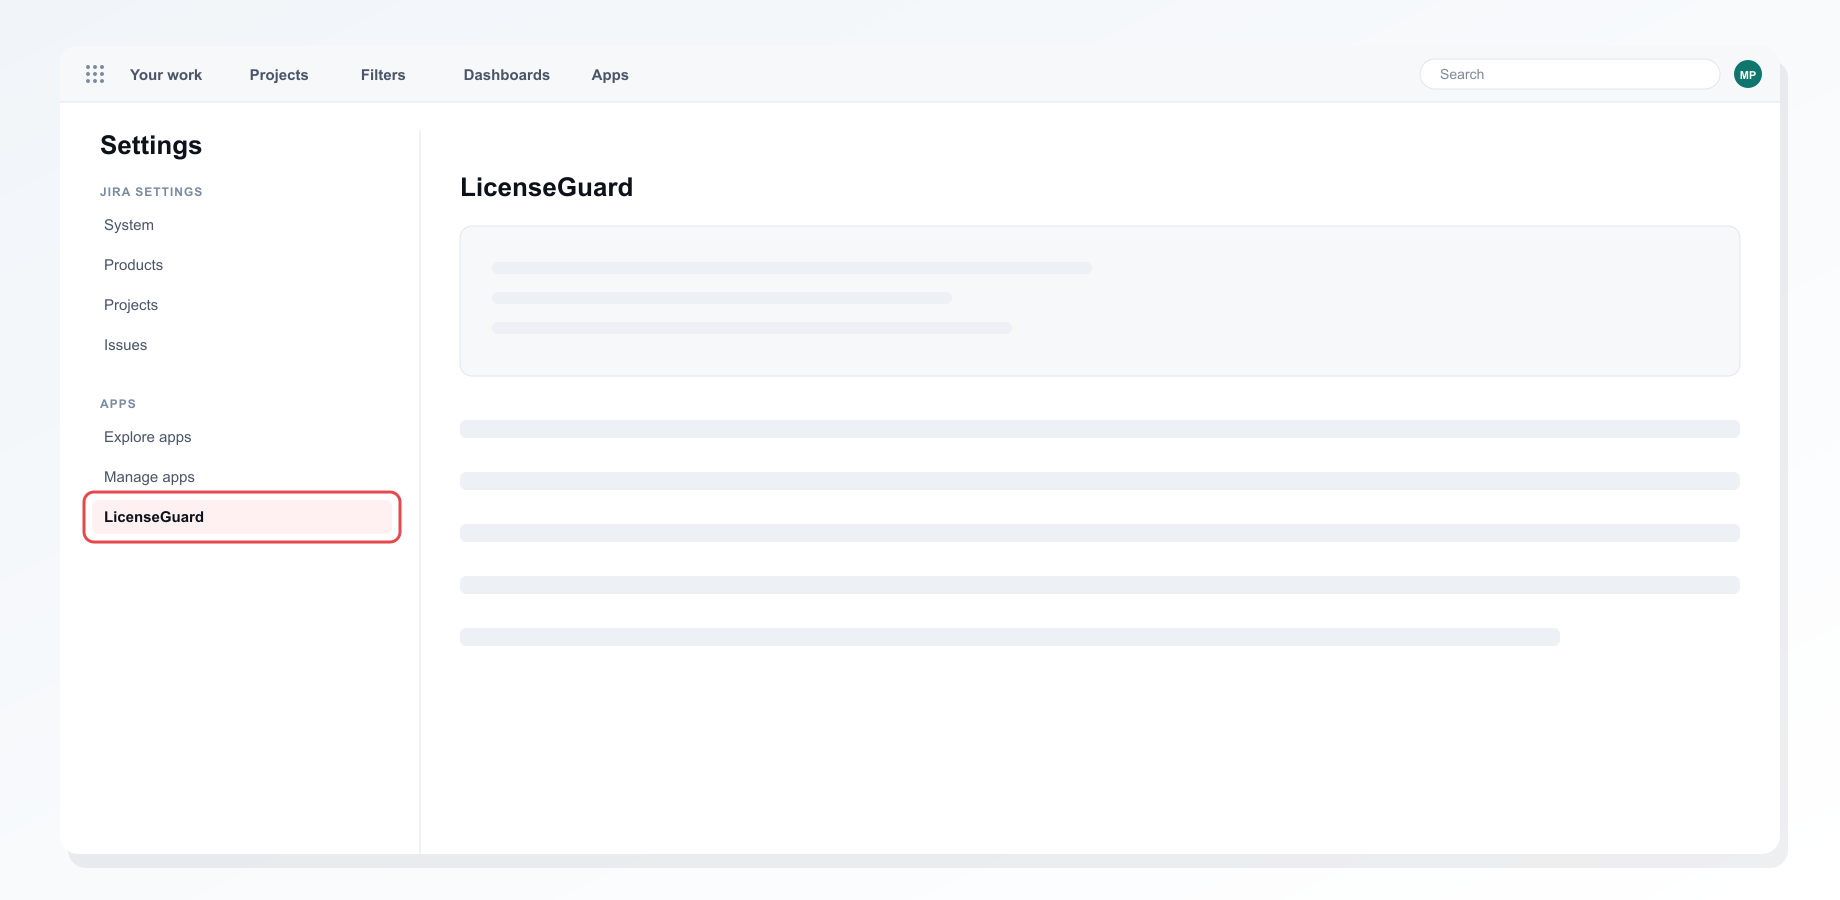
Task: Select Projects in the settings sidebar
Action: 131,305
